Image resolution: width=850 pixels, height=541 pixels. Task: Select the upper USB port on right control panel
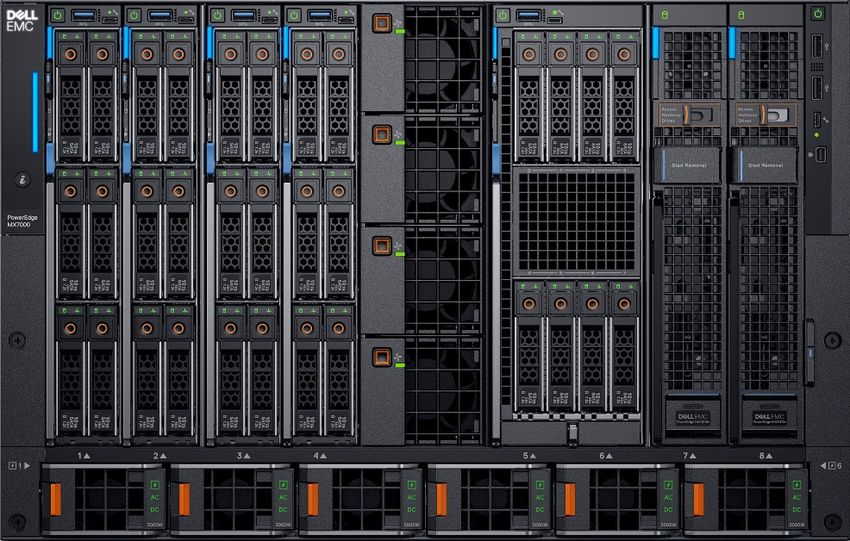(817, 46)
